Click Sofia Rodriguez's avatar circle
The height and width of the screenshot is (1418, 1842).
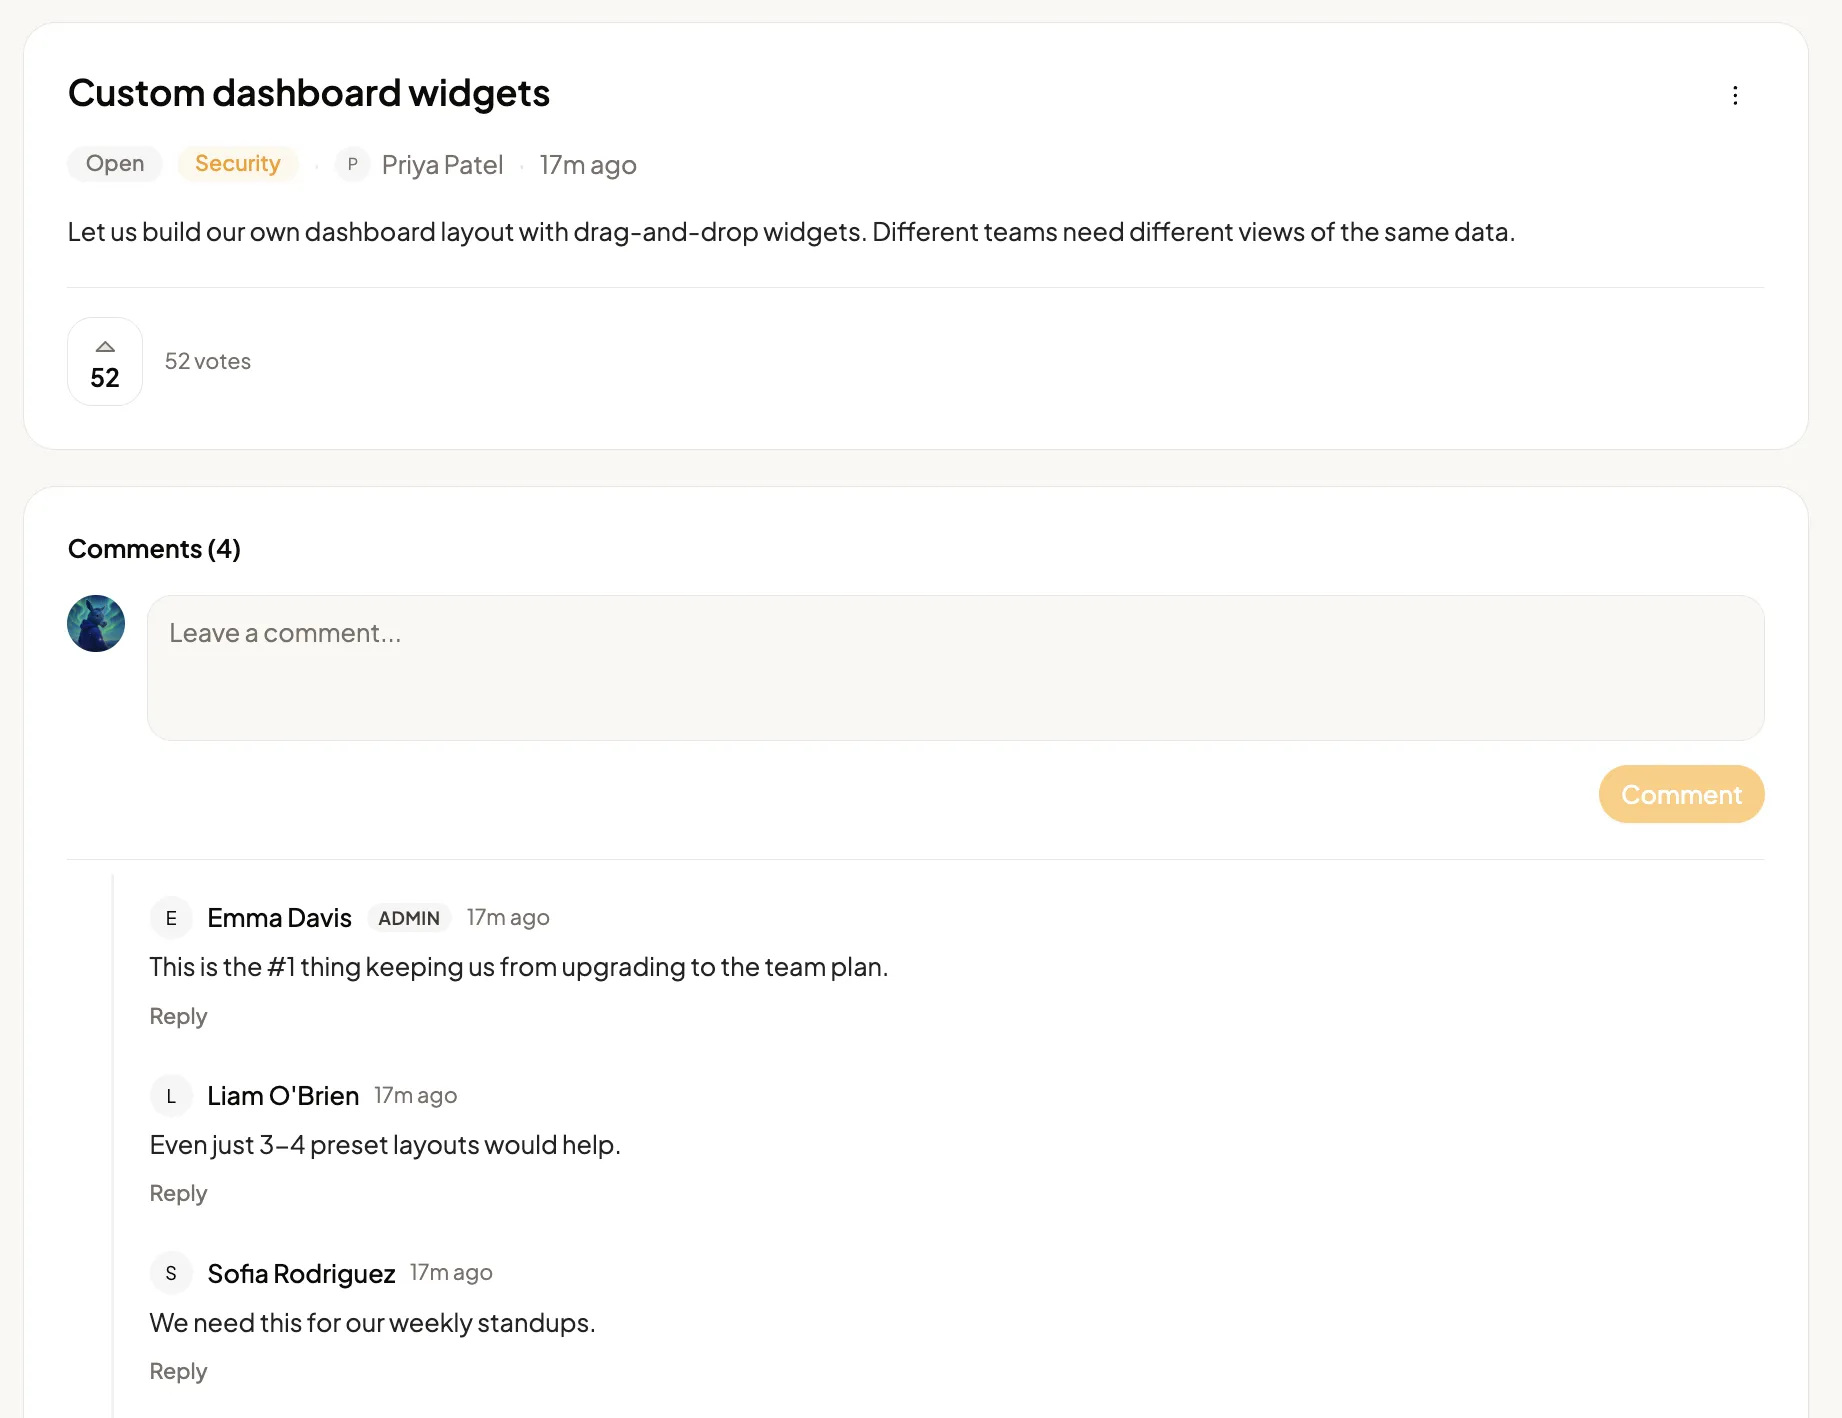point(171,1273)
